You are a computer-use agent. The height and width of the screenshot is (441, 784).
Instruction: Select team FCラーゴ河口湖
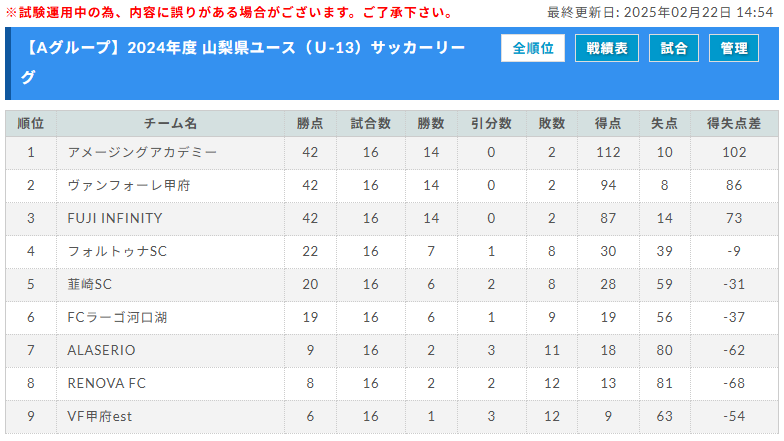click(117, 317)
